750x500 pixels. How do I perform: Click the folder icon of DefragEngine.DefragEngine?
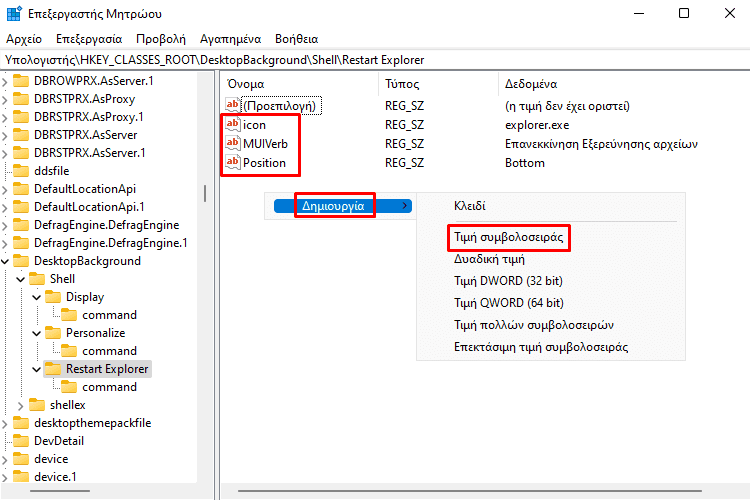[x=21, y=225]
